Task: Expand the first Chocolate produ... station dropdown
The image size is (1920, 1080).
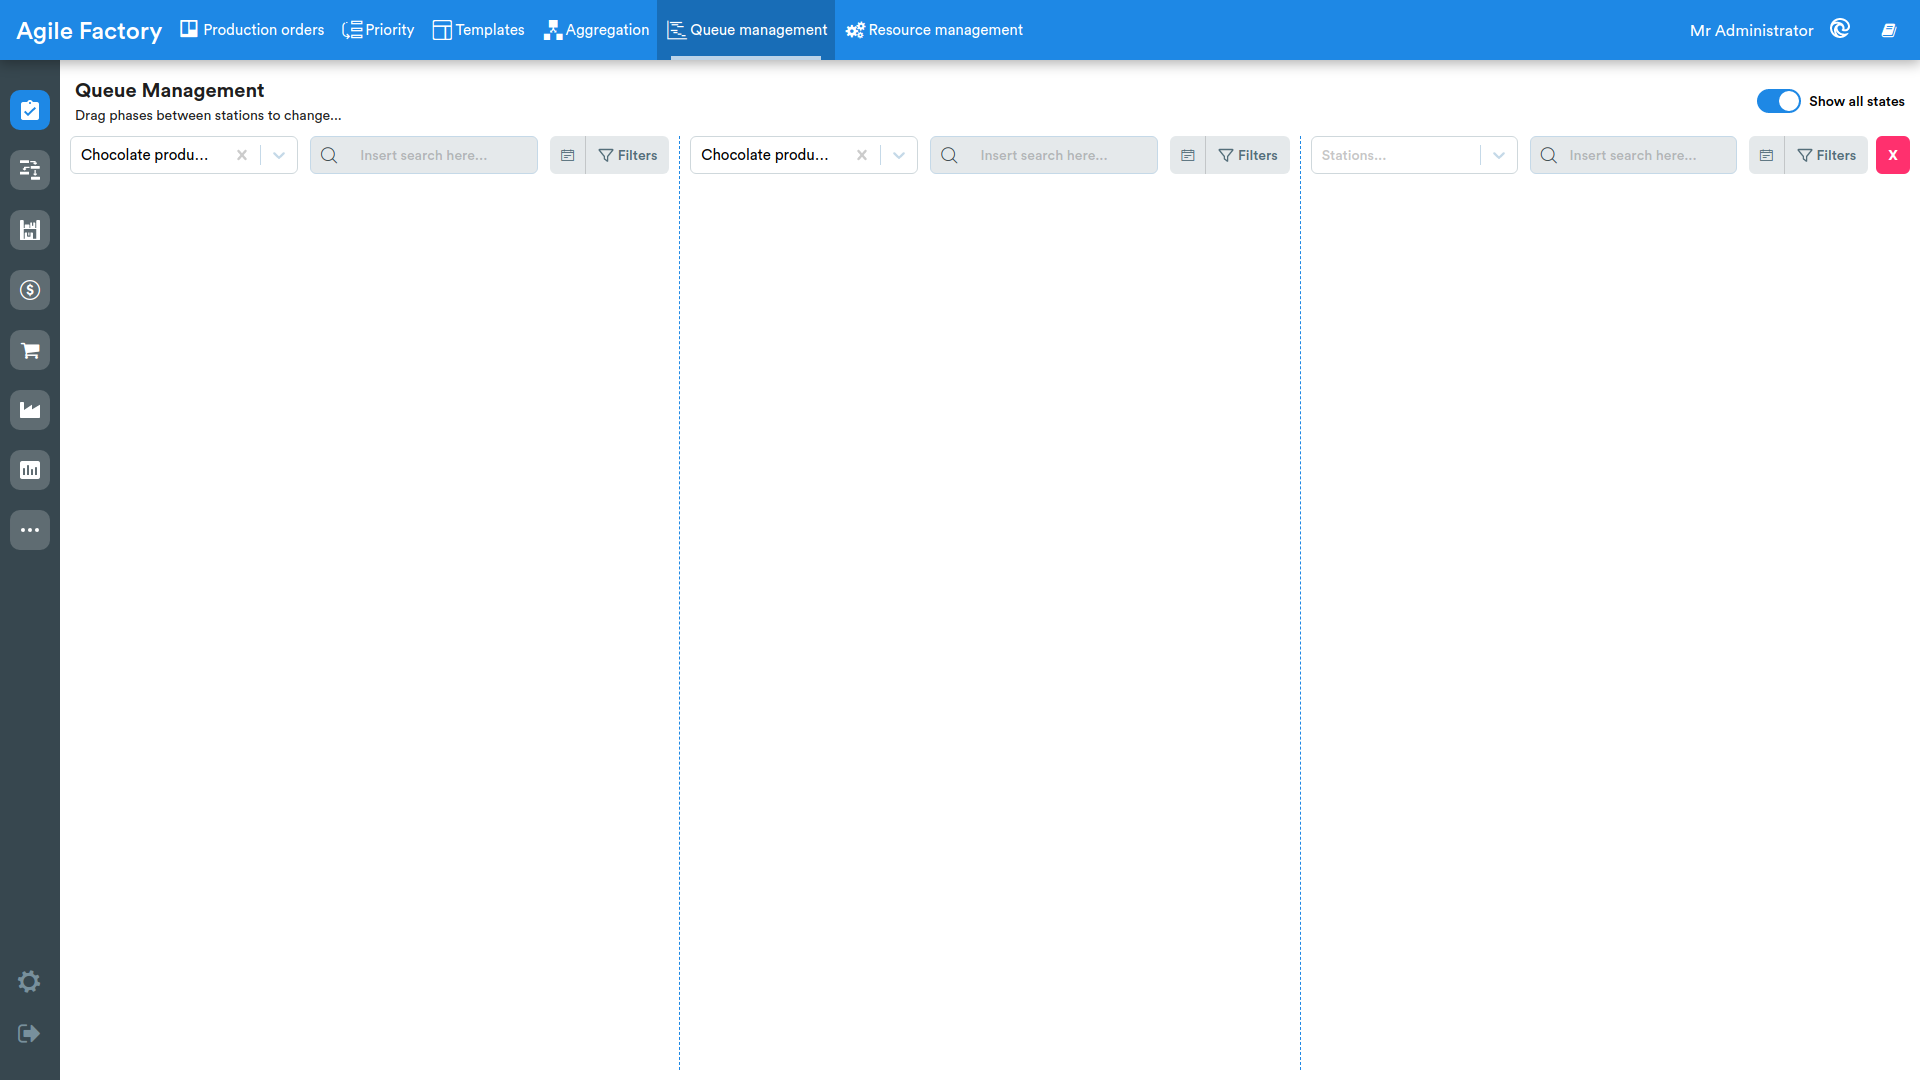Action: [279, 155]
